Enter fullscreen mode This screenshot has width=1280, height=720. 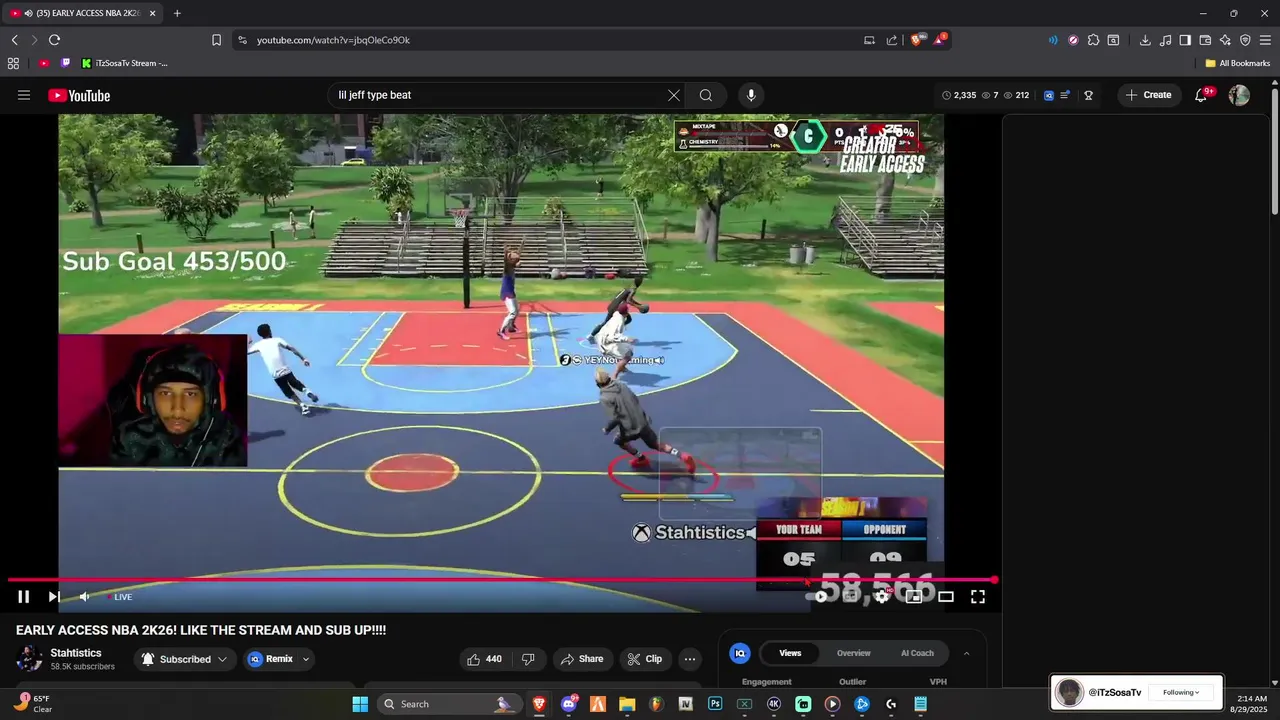click(x=978, y=597)
